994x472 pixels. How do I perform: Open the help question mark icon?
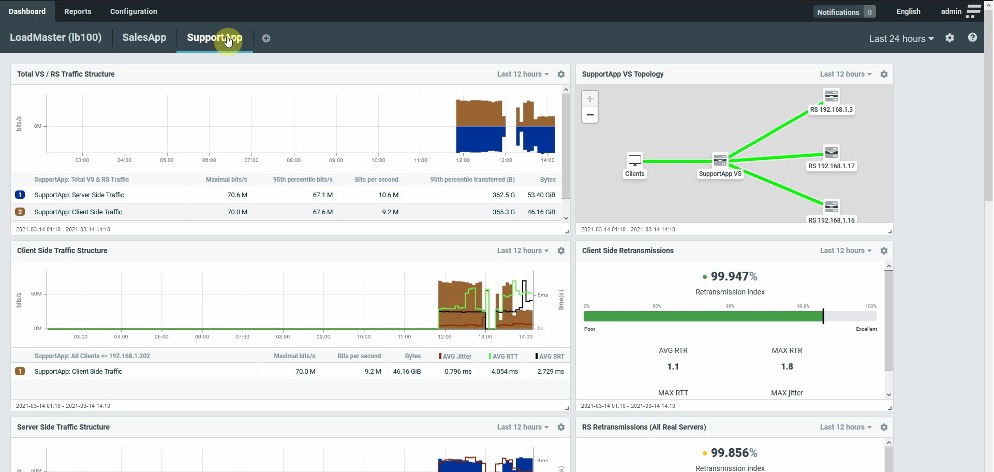pyautogui.click(x=972, y=38)
